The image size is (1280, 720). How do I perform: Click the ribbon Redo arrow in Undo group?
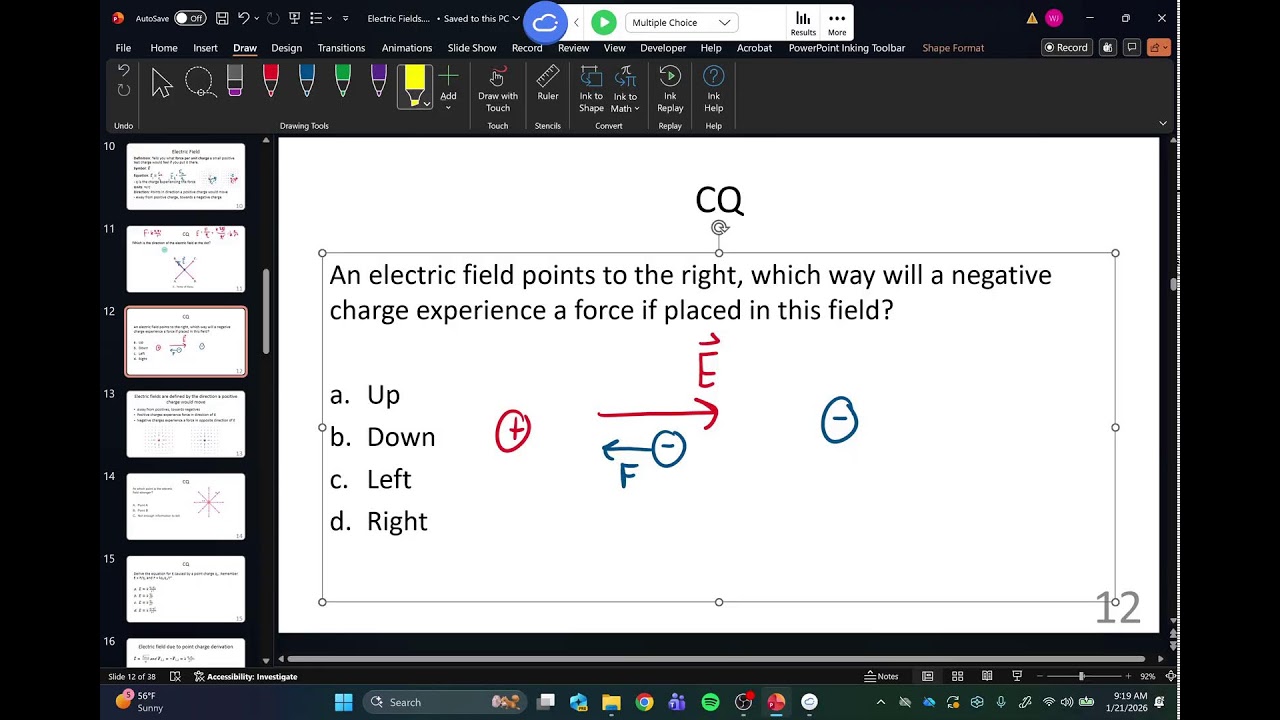pos(124,90)
